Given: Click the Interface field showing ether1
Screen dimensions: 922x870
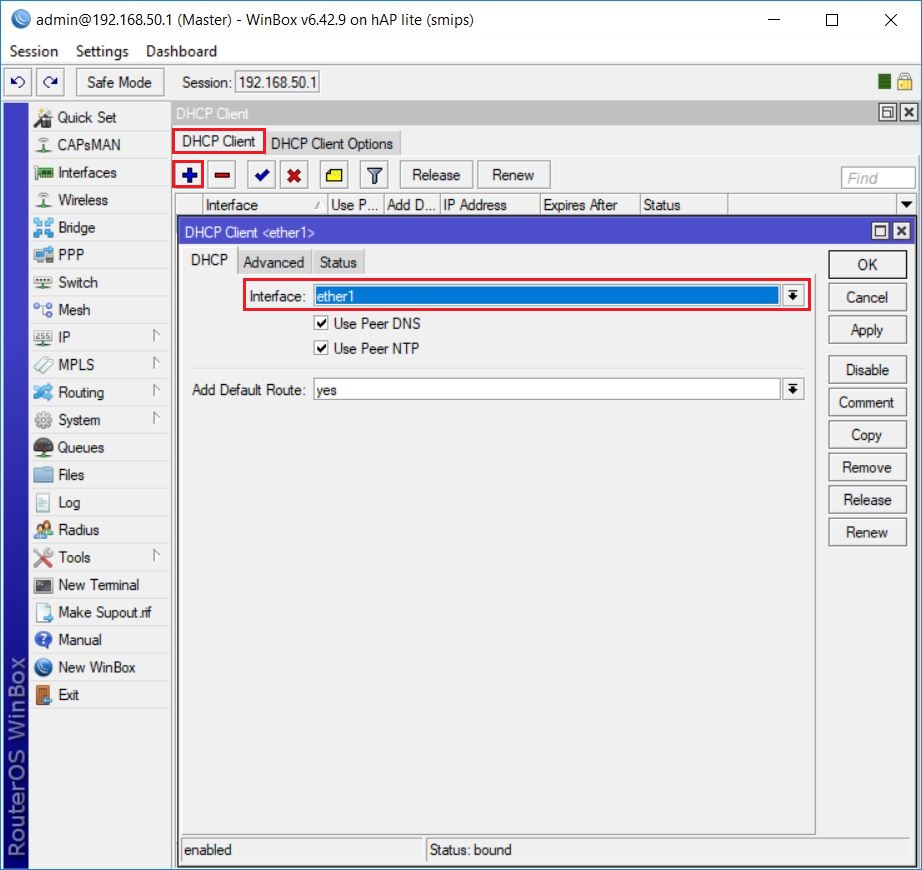Looking at the screenshot, I should click(546, 296).
